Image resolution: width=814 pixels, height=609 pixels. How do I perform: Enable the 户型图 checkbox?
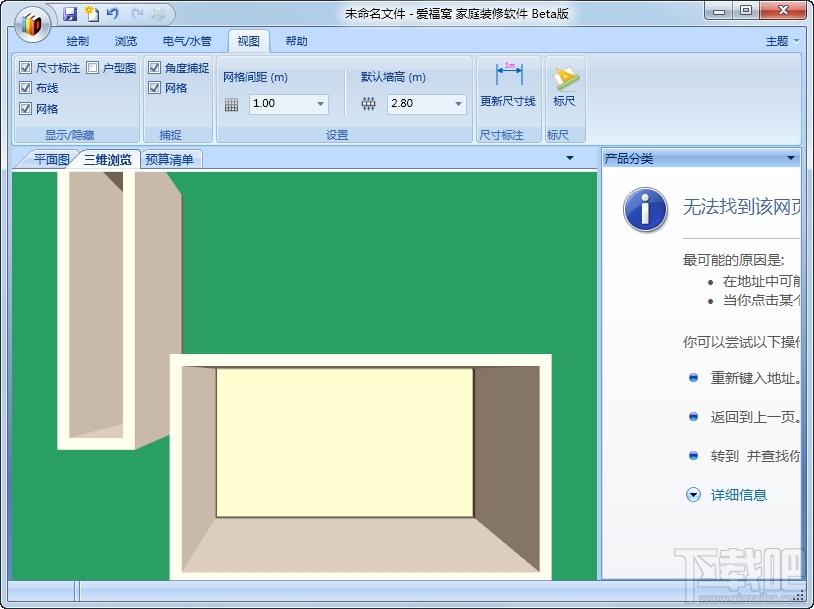(x=92, y=67)
